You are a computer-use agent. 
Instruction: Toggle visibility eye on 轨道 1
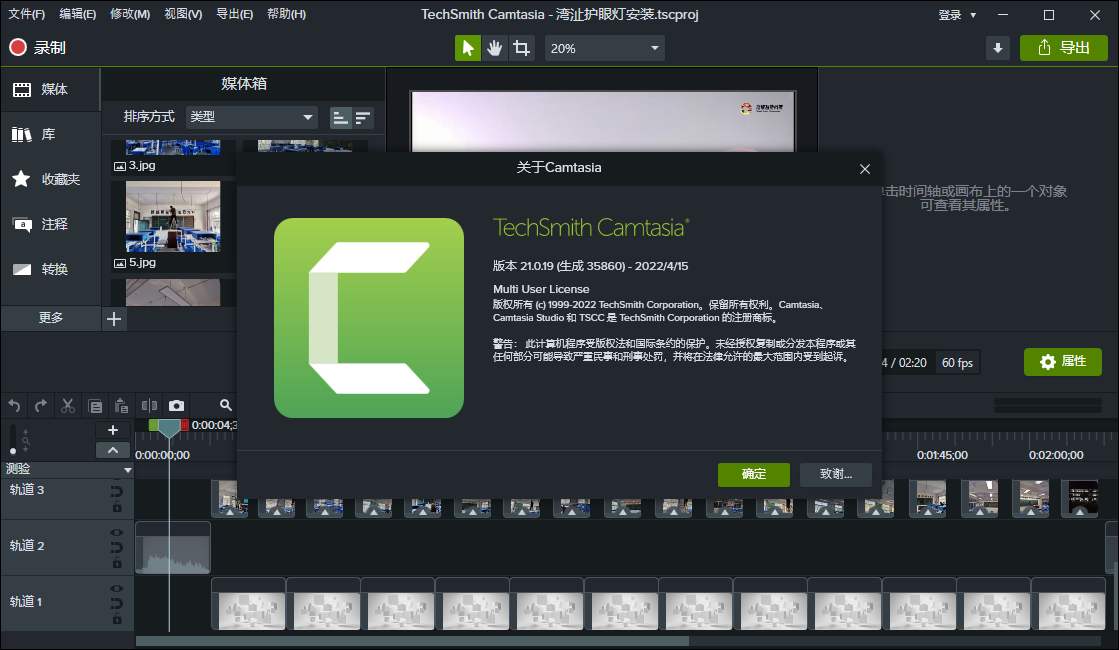tap(116, 589)
